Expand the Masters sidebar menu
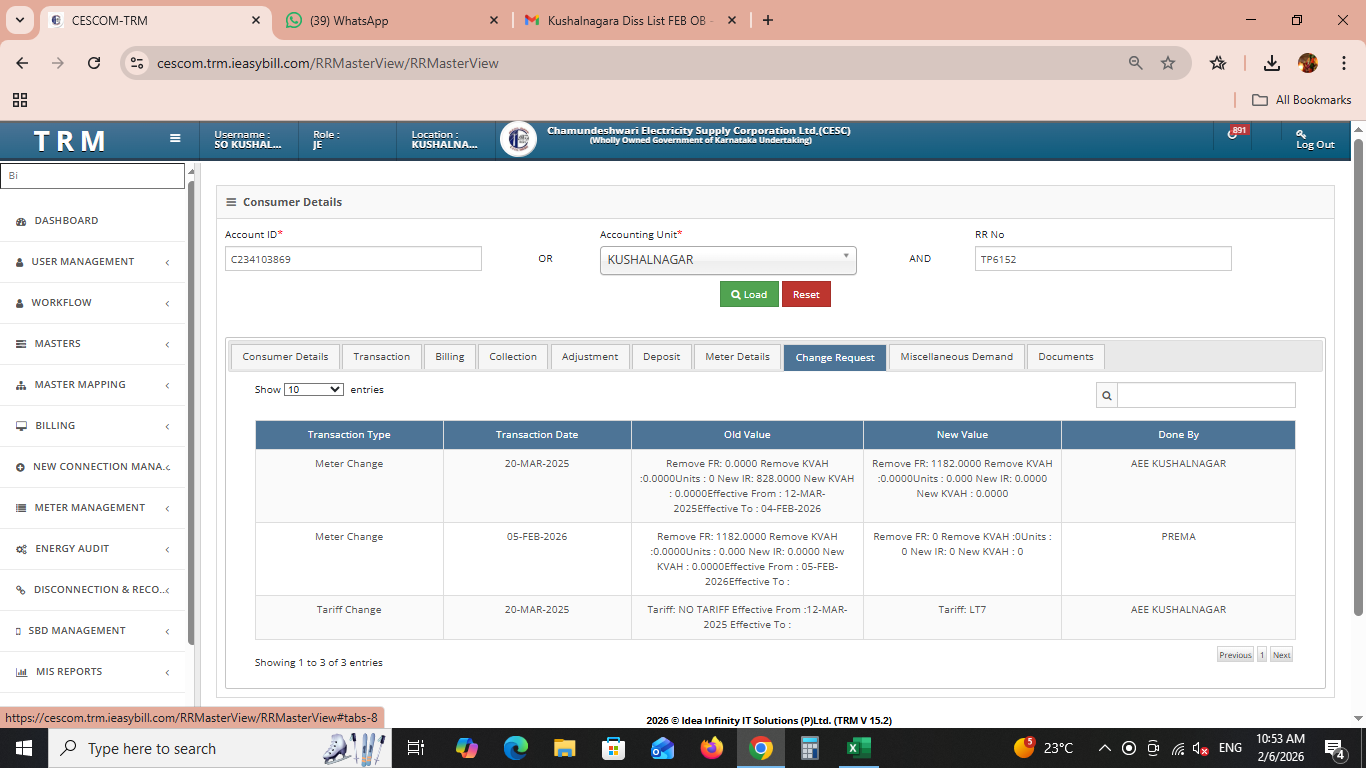The width and height of the screenshot is (1366, 768). point(92,344)
